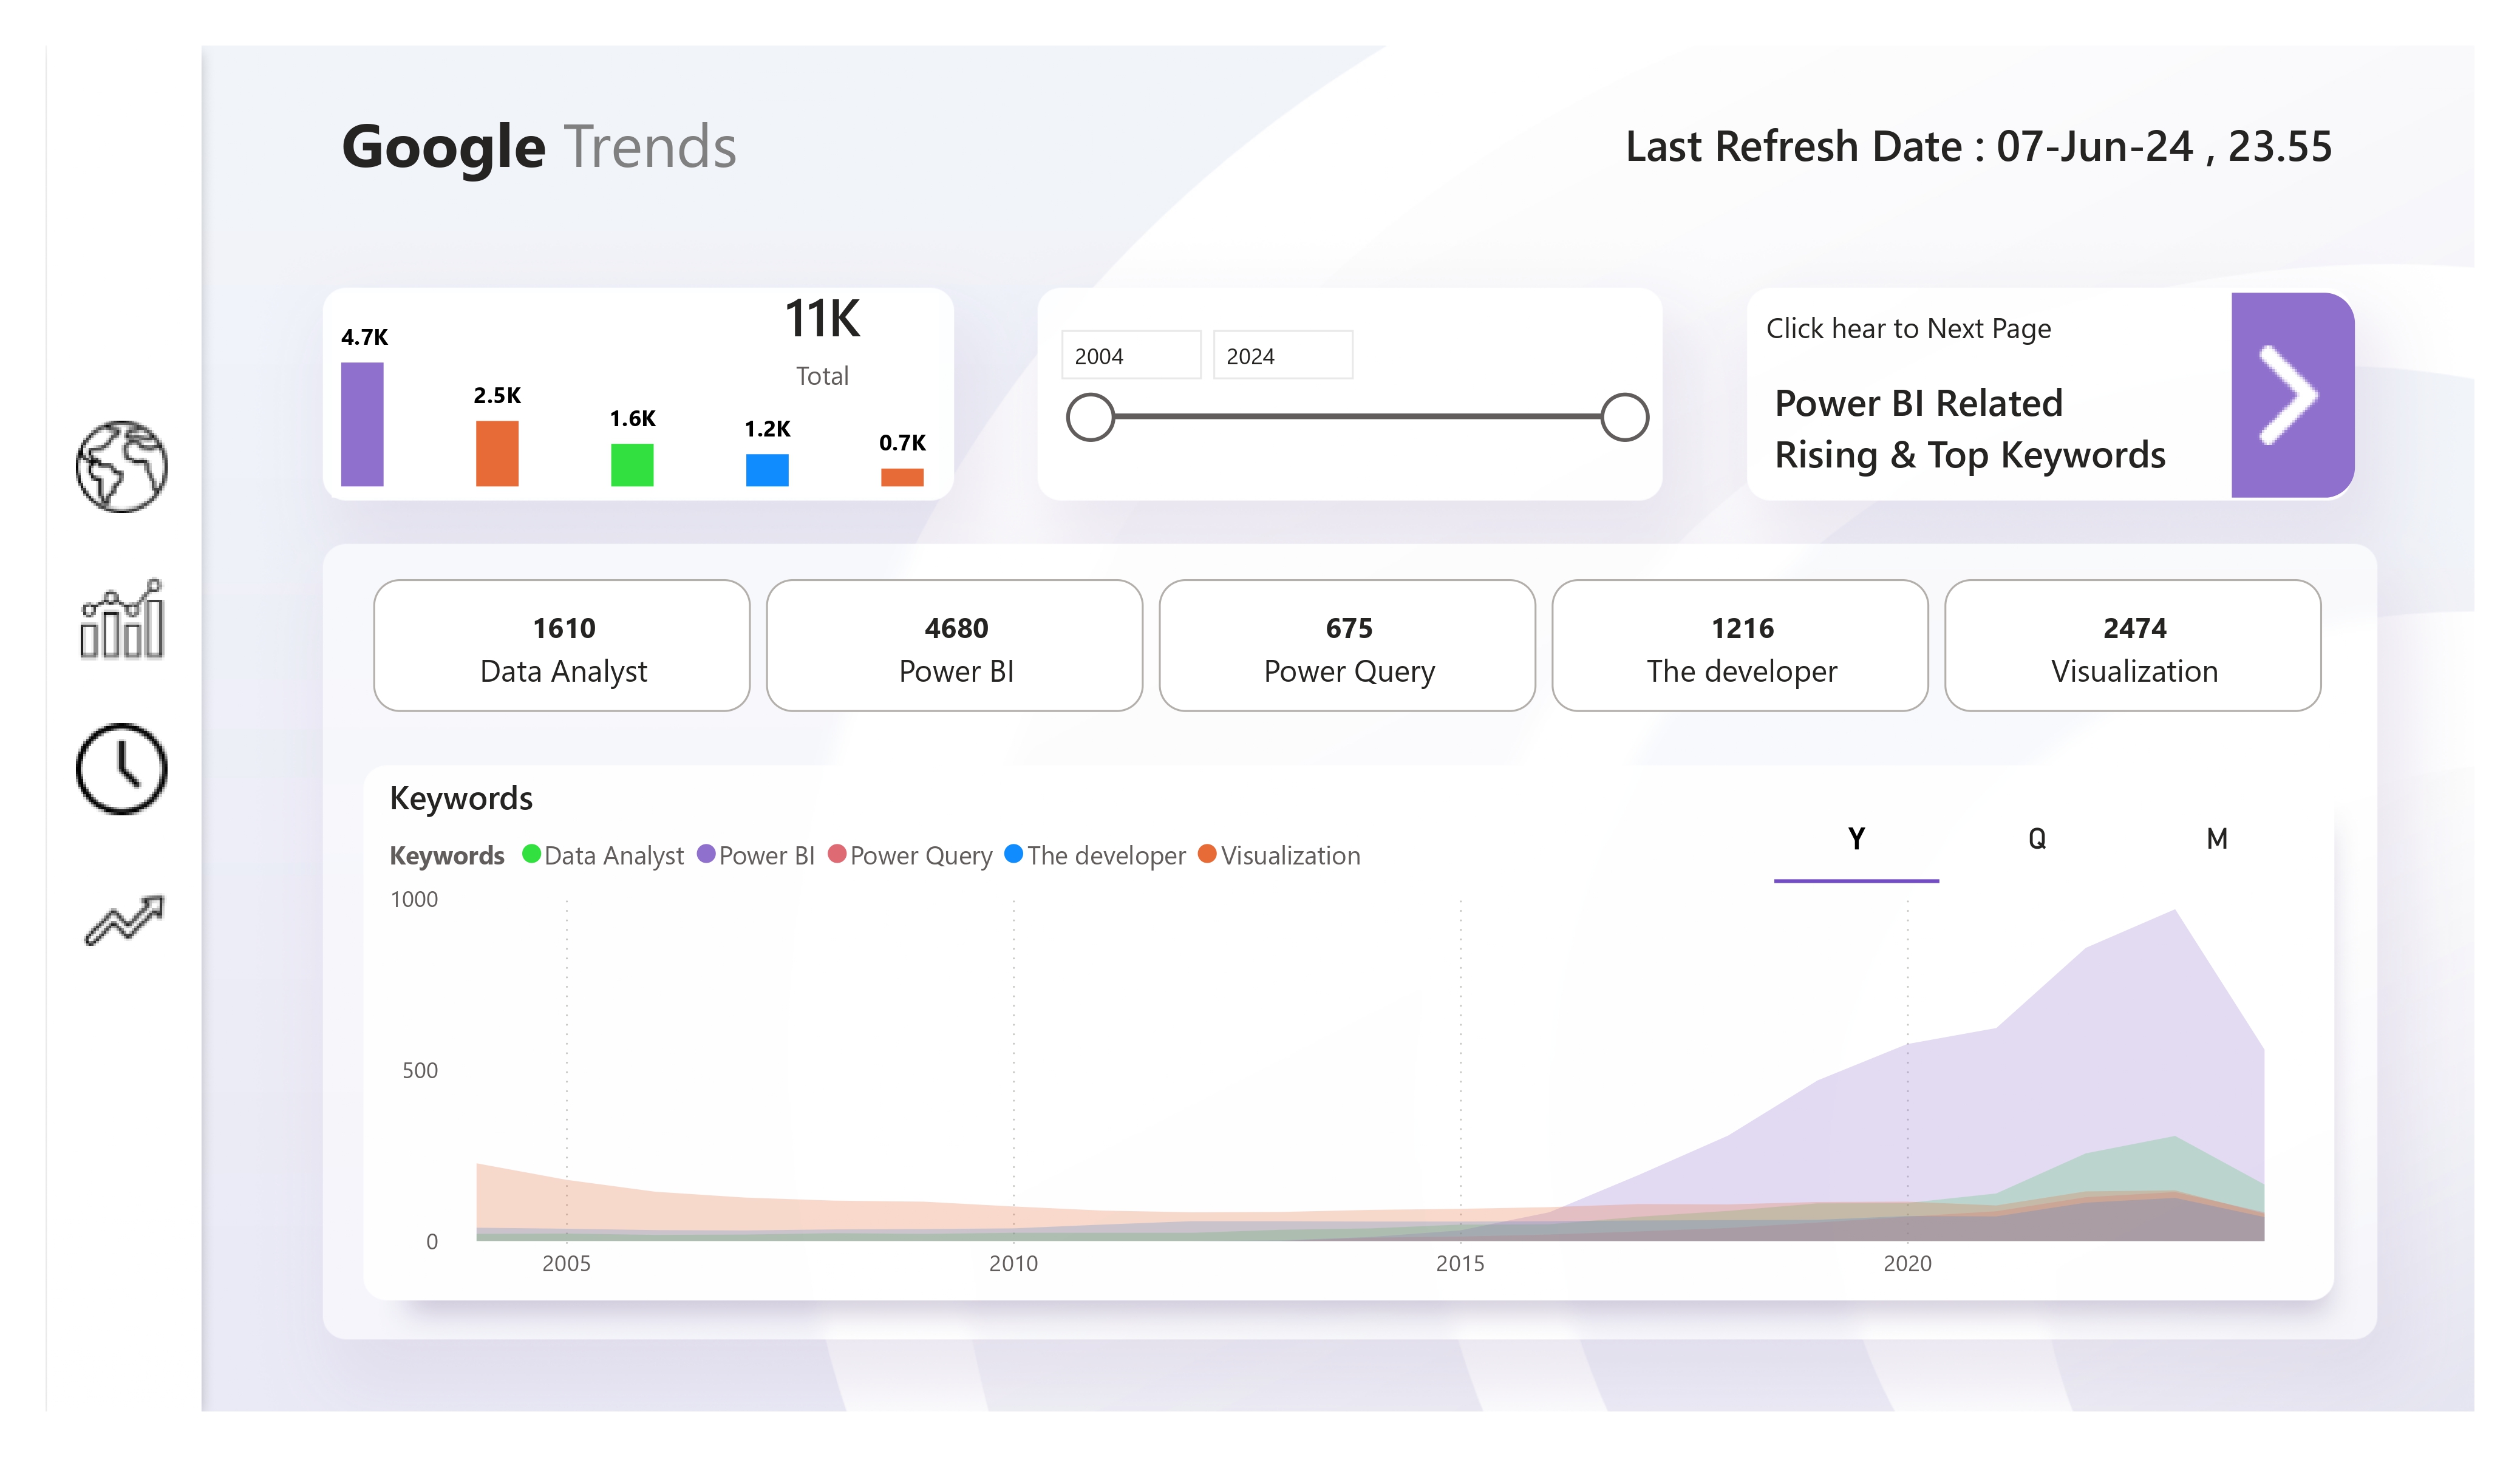Image resolution: width=2520 pixels, height=1457 pixels.
Task: Select the Data Analyst 1610 card
Action: click(562, 646)
